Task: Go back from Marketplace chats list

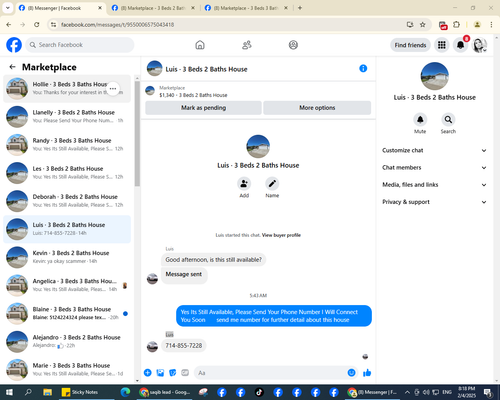Action: pos(12,67)
